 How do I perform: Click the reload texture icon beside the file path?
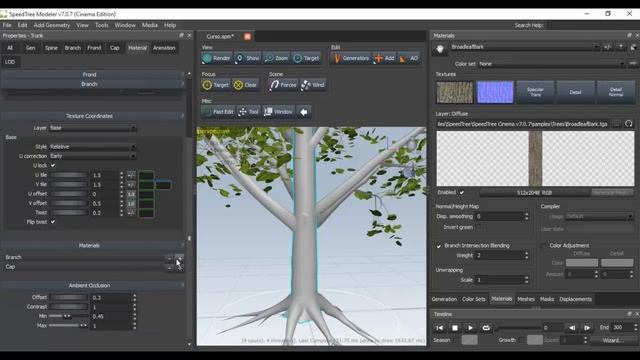click(629, 124)
